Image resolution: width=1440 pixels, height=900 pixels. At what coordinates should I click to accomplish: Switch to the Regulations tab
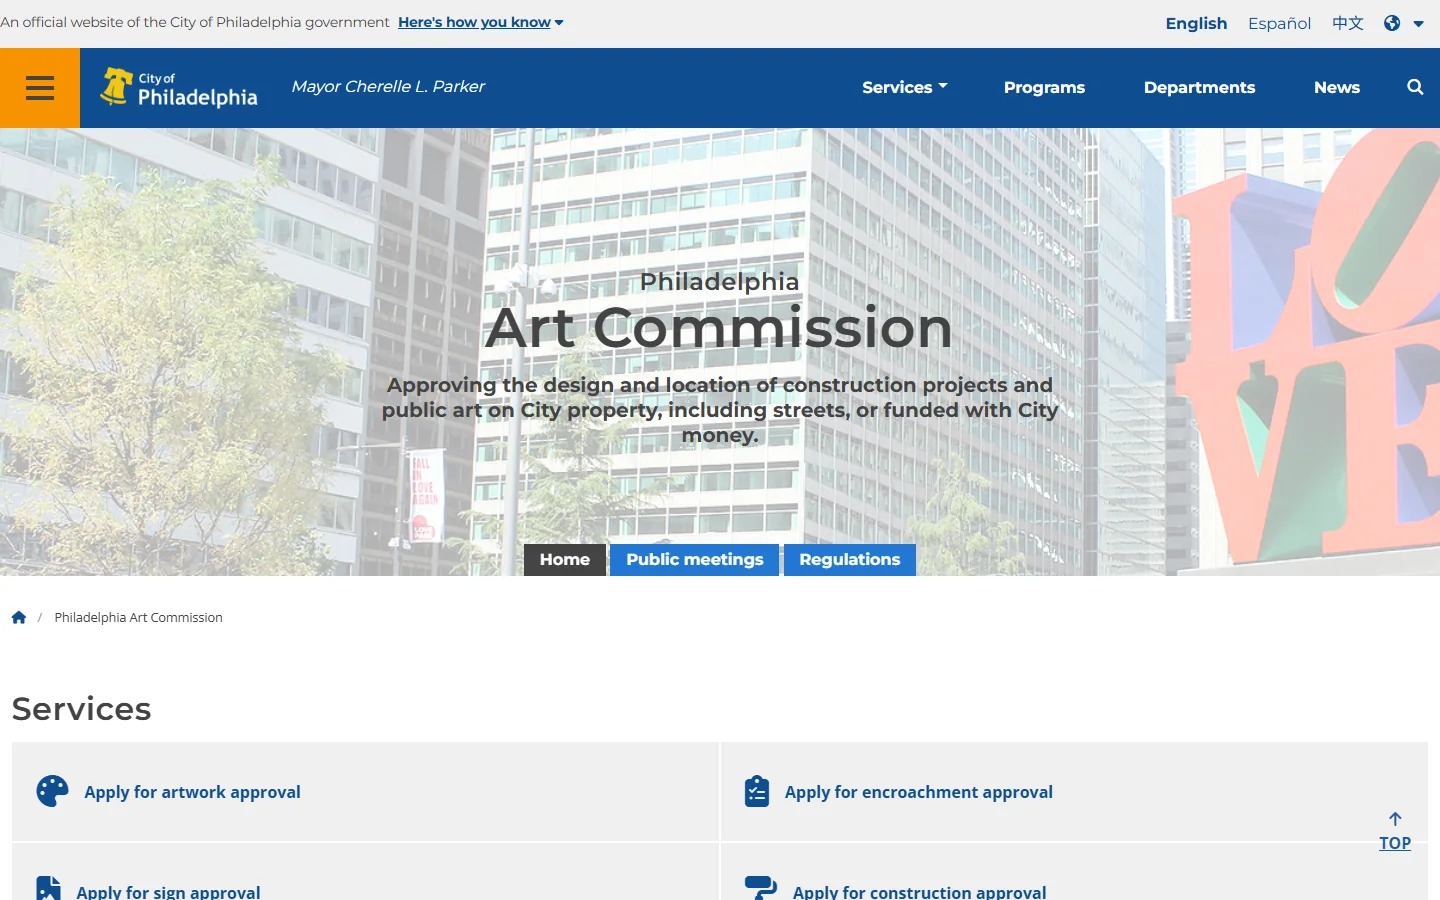[850, 560]
